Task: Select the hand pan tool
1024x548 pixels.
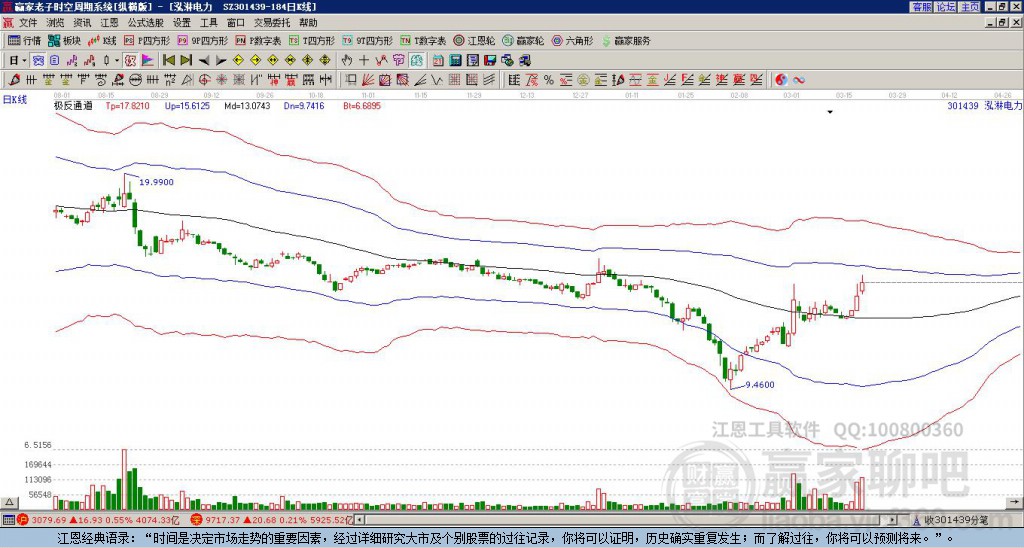Action: (347, 61)
